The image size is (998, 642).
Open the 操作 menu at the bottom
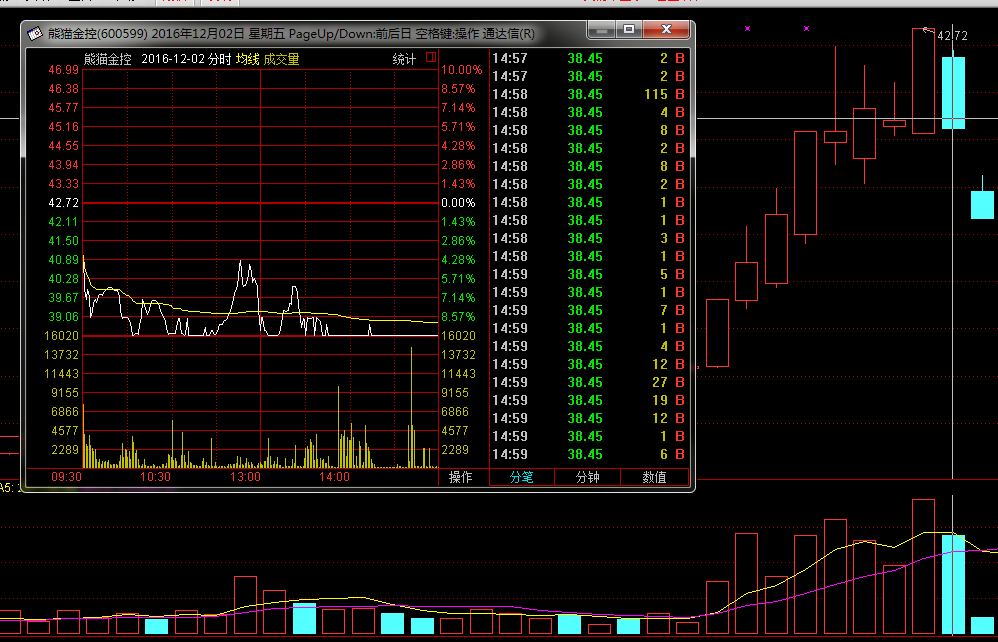(461, 478)
